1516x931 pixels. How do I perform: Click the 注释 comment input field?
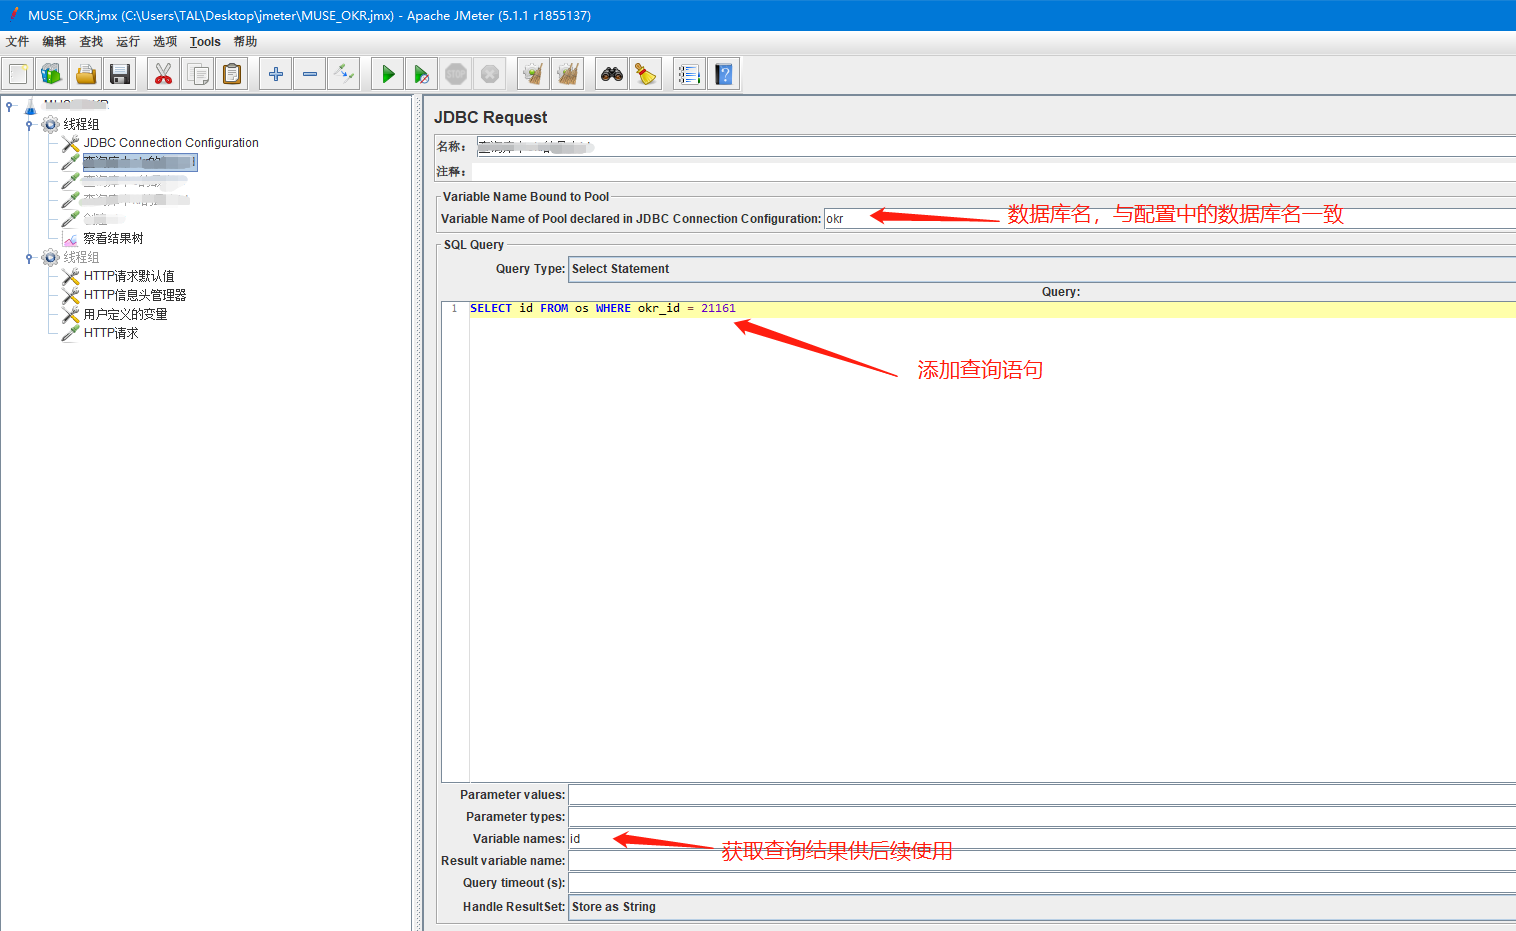click(x=993, y=172)
